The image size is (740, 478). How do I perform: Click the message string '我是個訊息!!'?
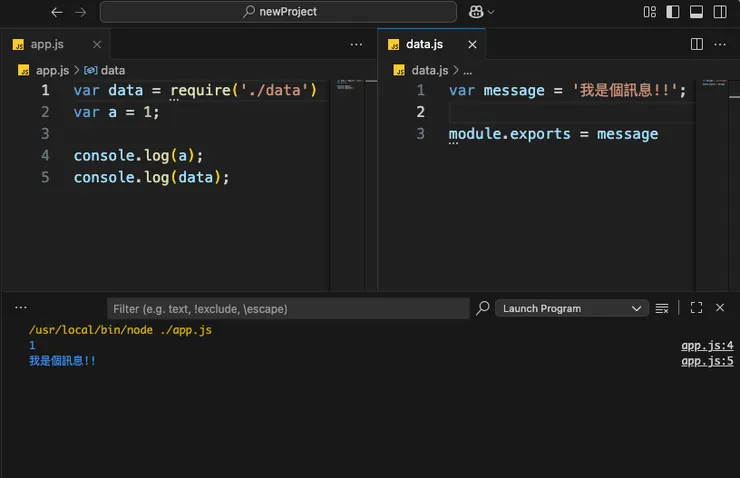[624, 90]
